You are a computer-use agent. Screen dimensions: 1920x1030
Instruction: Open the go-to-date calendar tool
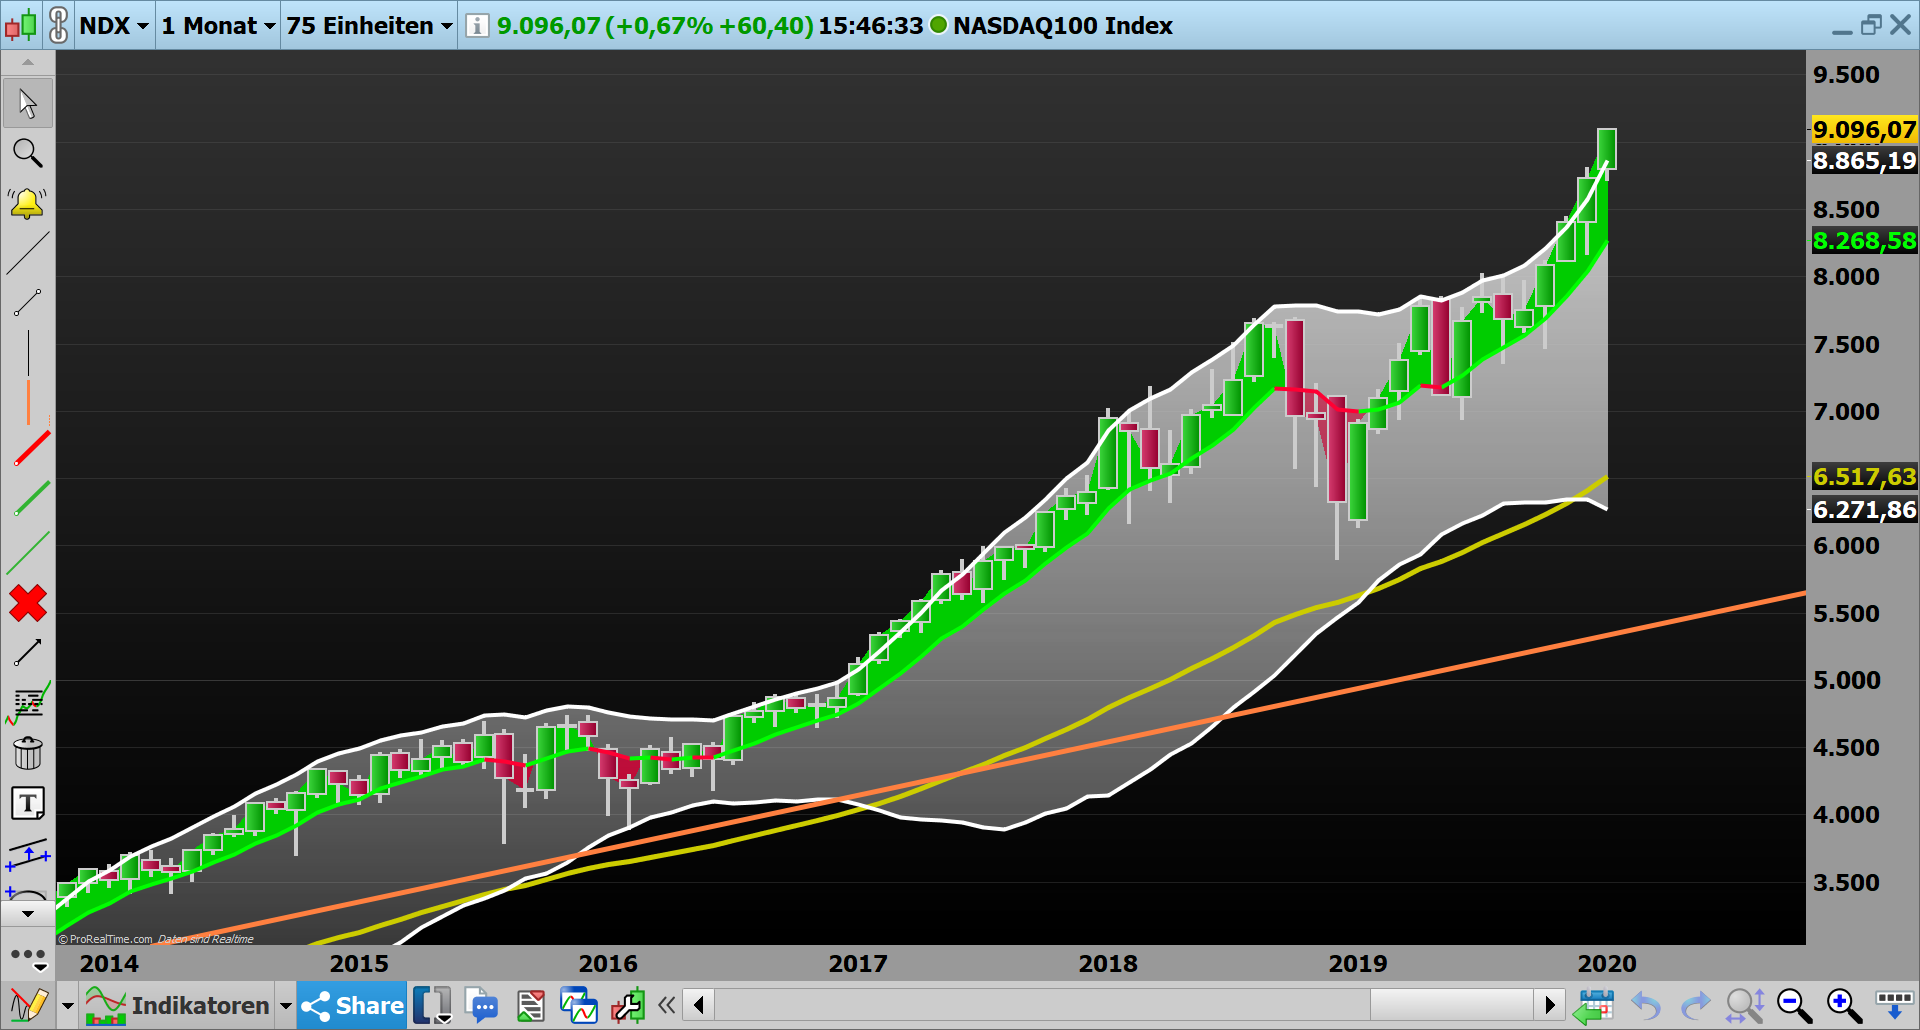coord(1597,1005)
